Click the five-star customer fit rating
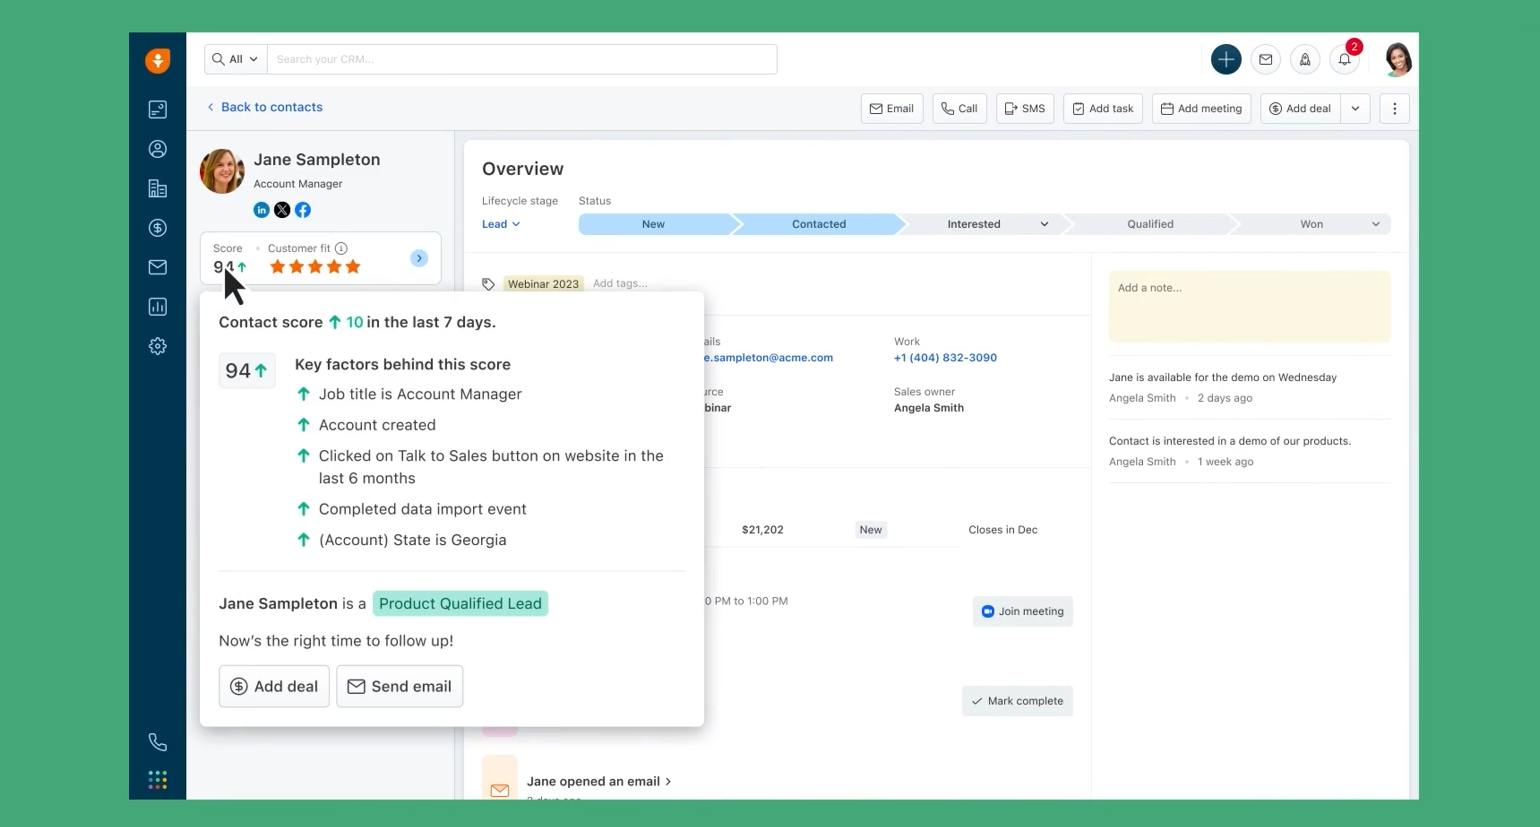This screenshot has width=1540, height=827. point(315,267)
